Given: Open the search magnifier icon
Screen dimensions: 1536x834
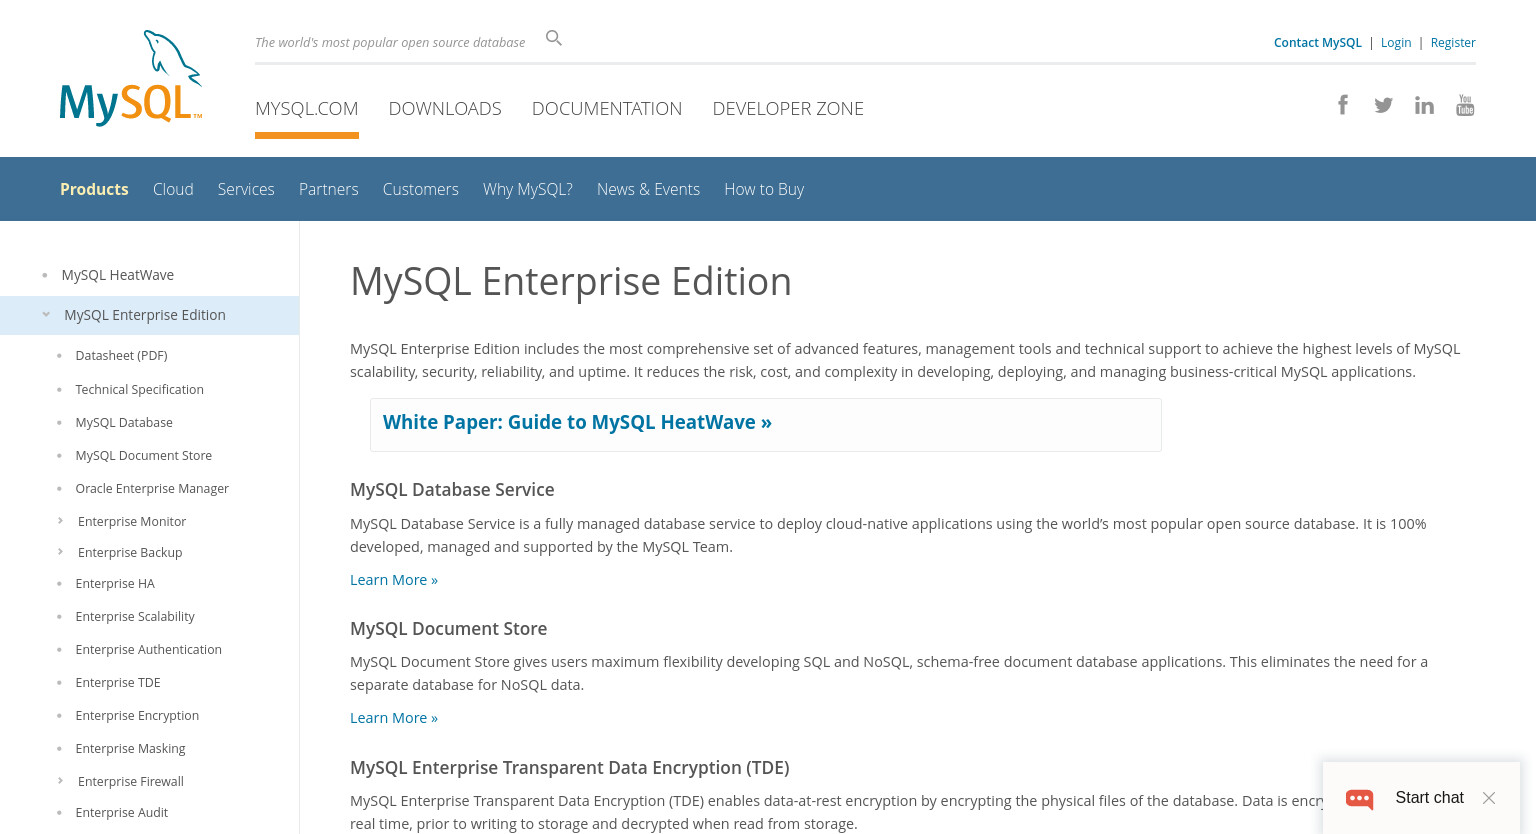Looking at the screenshot, I should coord(554,38).
